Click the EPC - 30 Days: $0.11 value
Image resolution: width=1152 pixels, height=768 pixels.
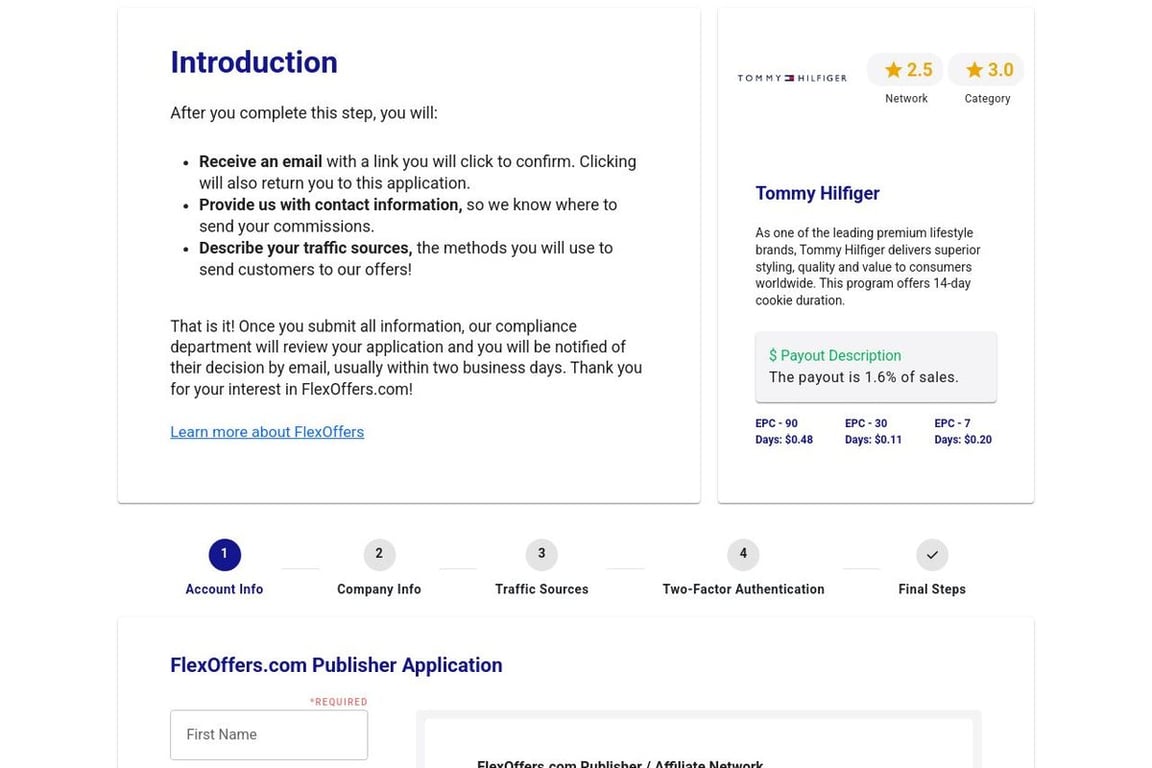pos(873,431)
